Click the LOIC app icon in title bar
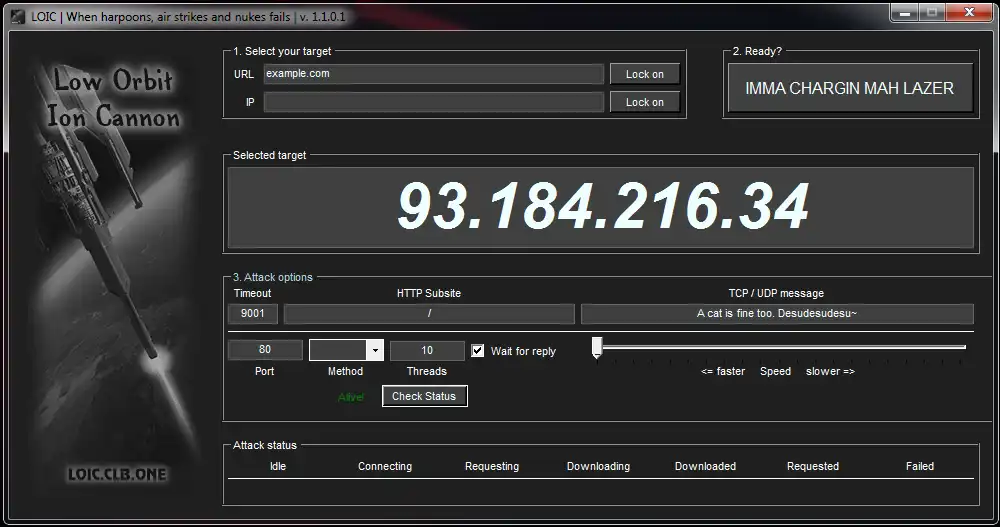 17,17
